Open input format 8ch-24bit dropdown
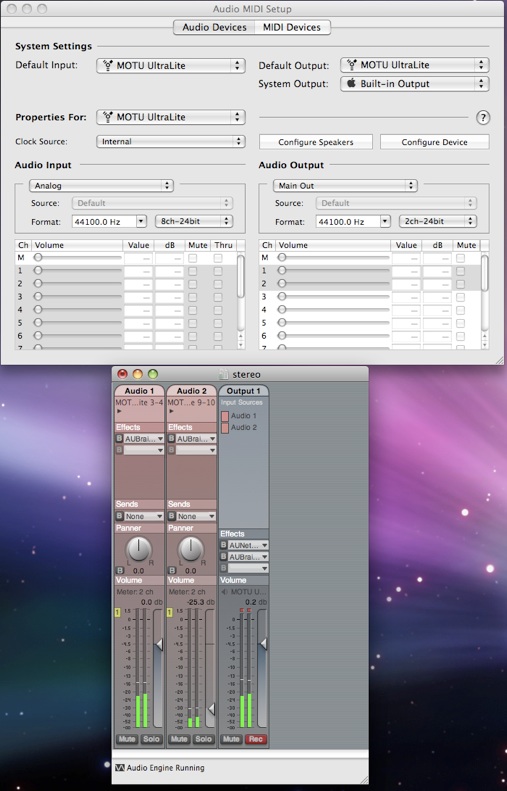The image size is (507, 791). click(x=194, y=221)
